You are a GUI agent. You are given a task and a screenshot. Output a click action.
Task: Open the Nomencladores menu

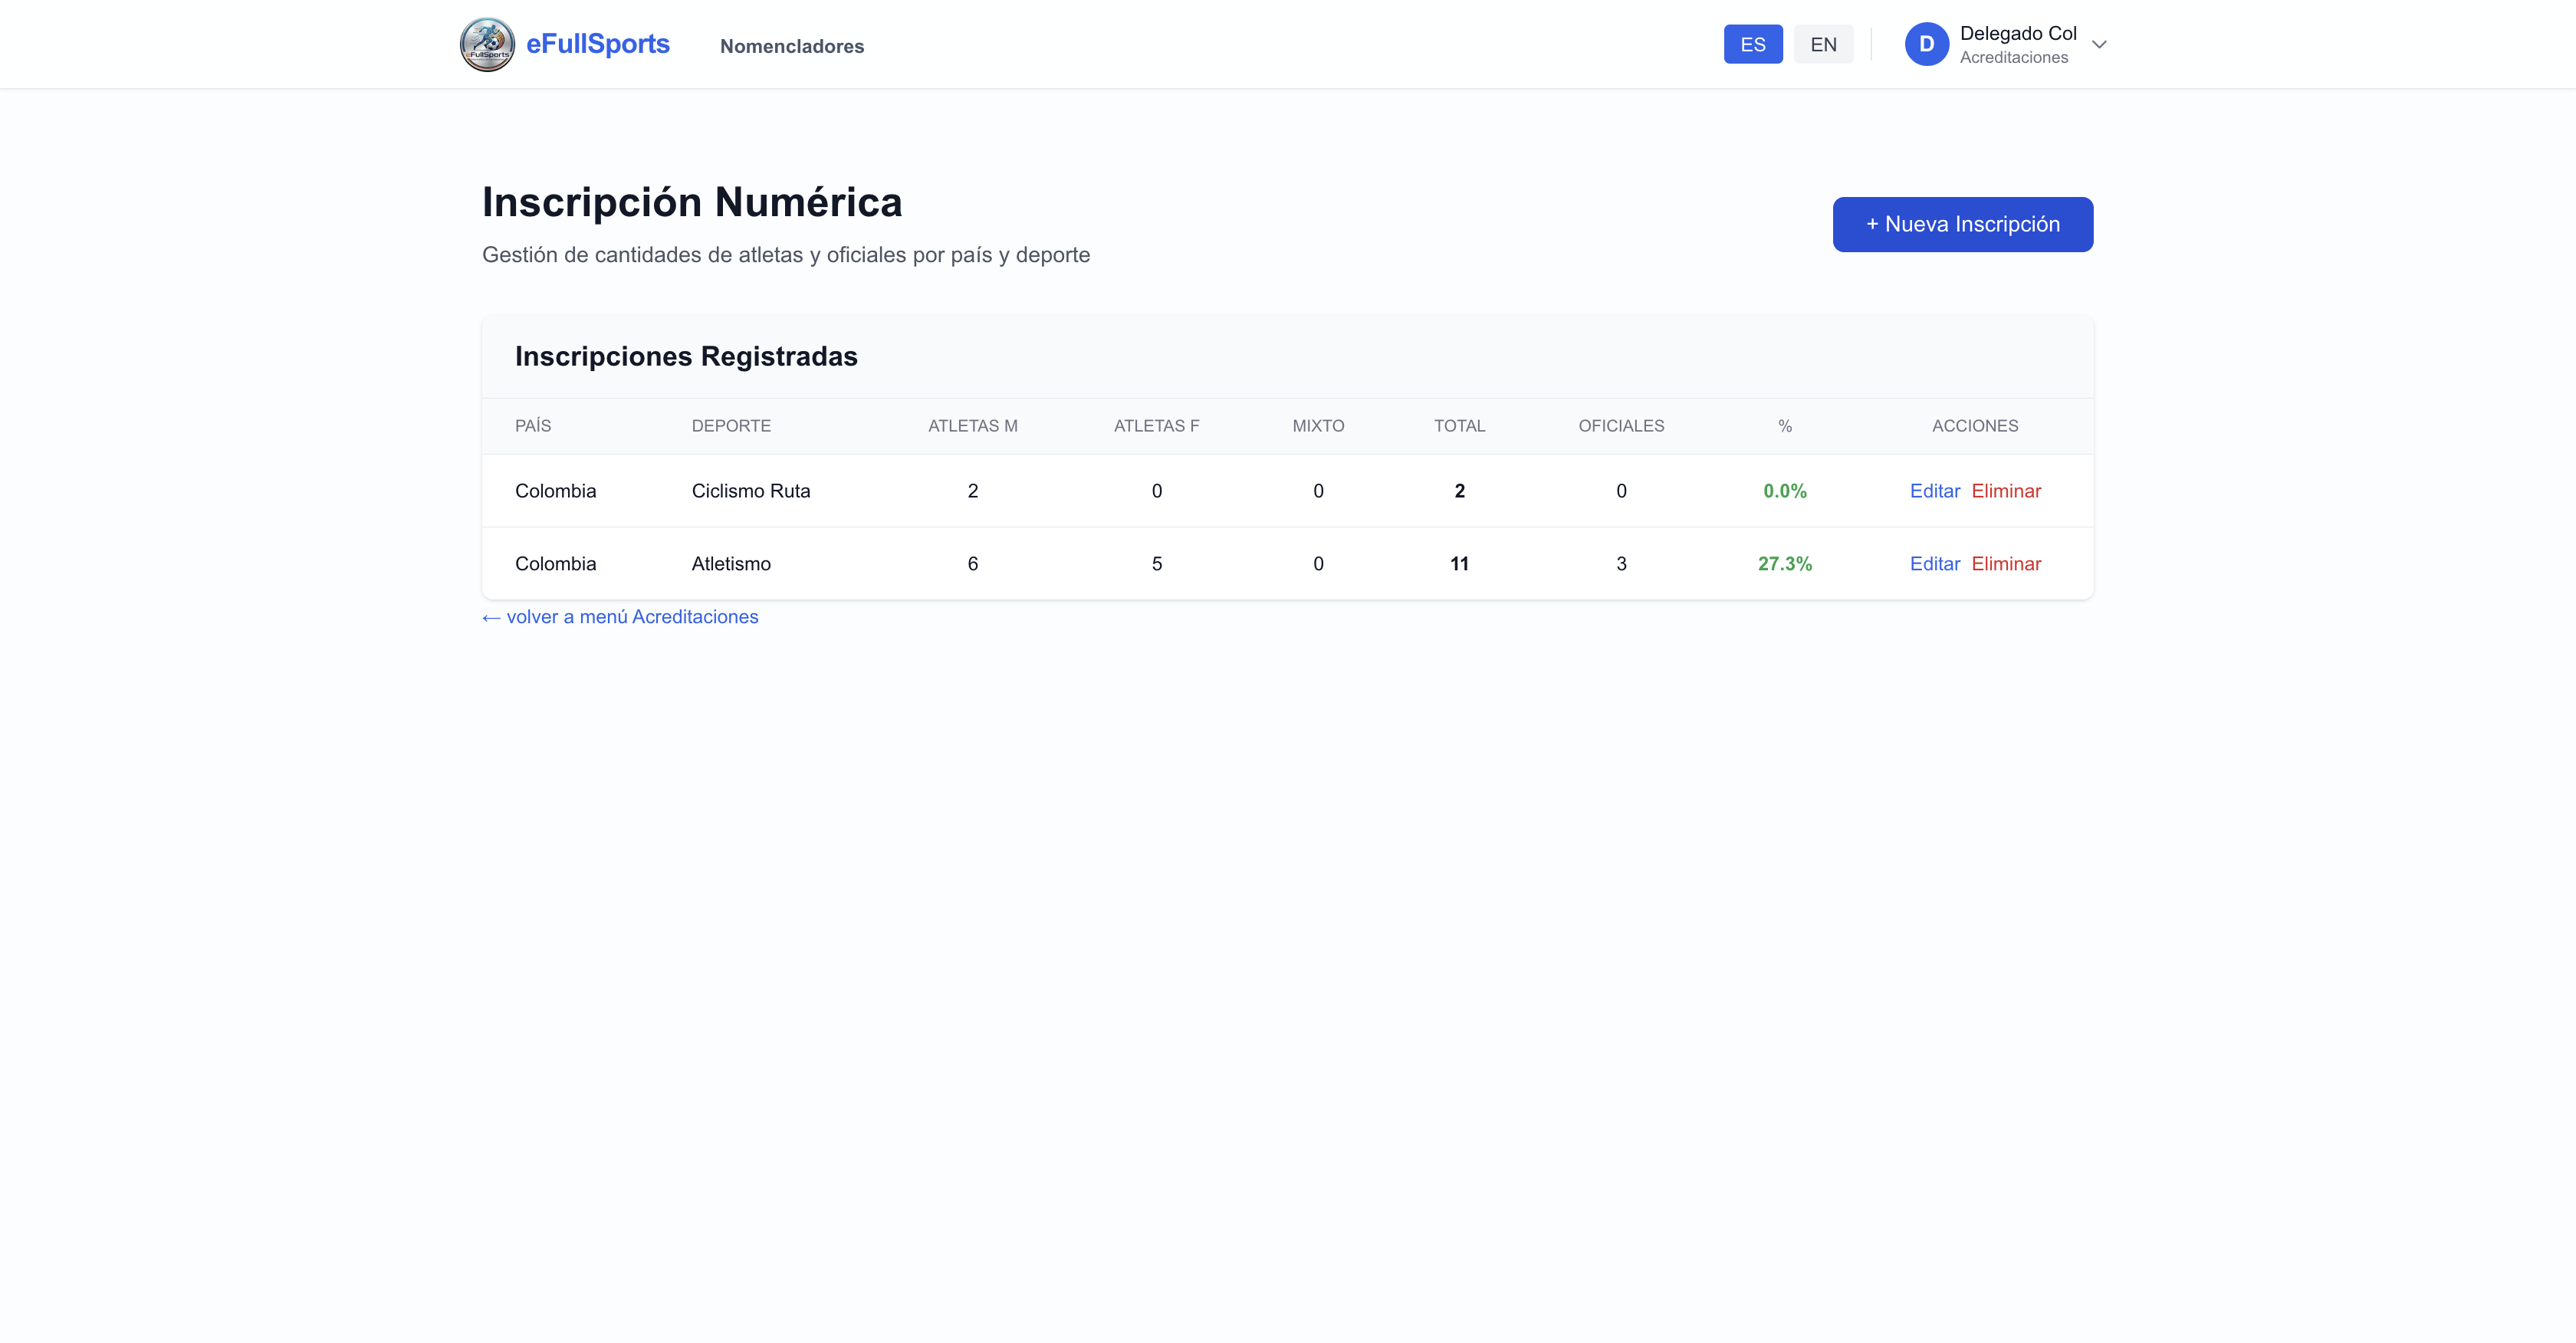(791, 46)
